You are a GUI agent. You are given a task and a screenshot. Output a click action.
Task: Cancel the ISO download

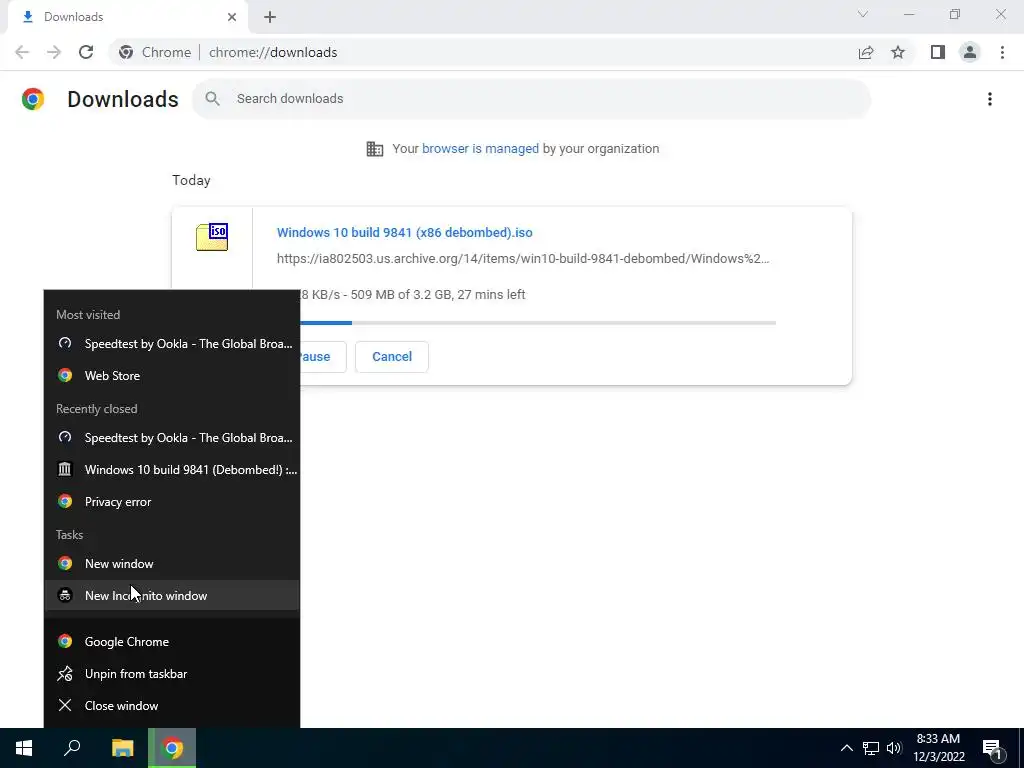392,357
